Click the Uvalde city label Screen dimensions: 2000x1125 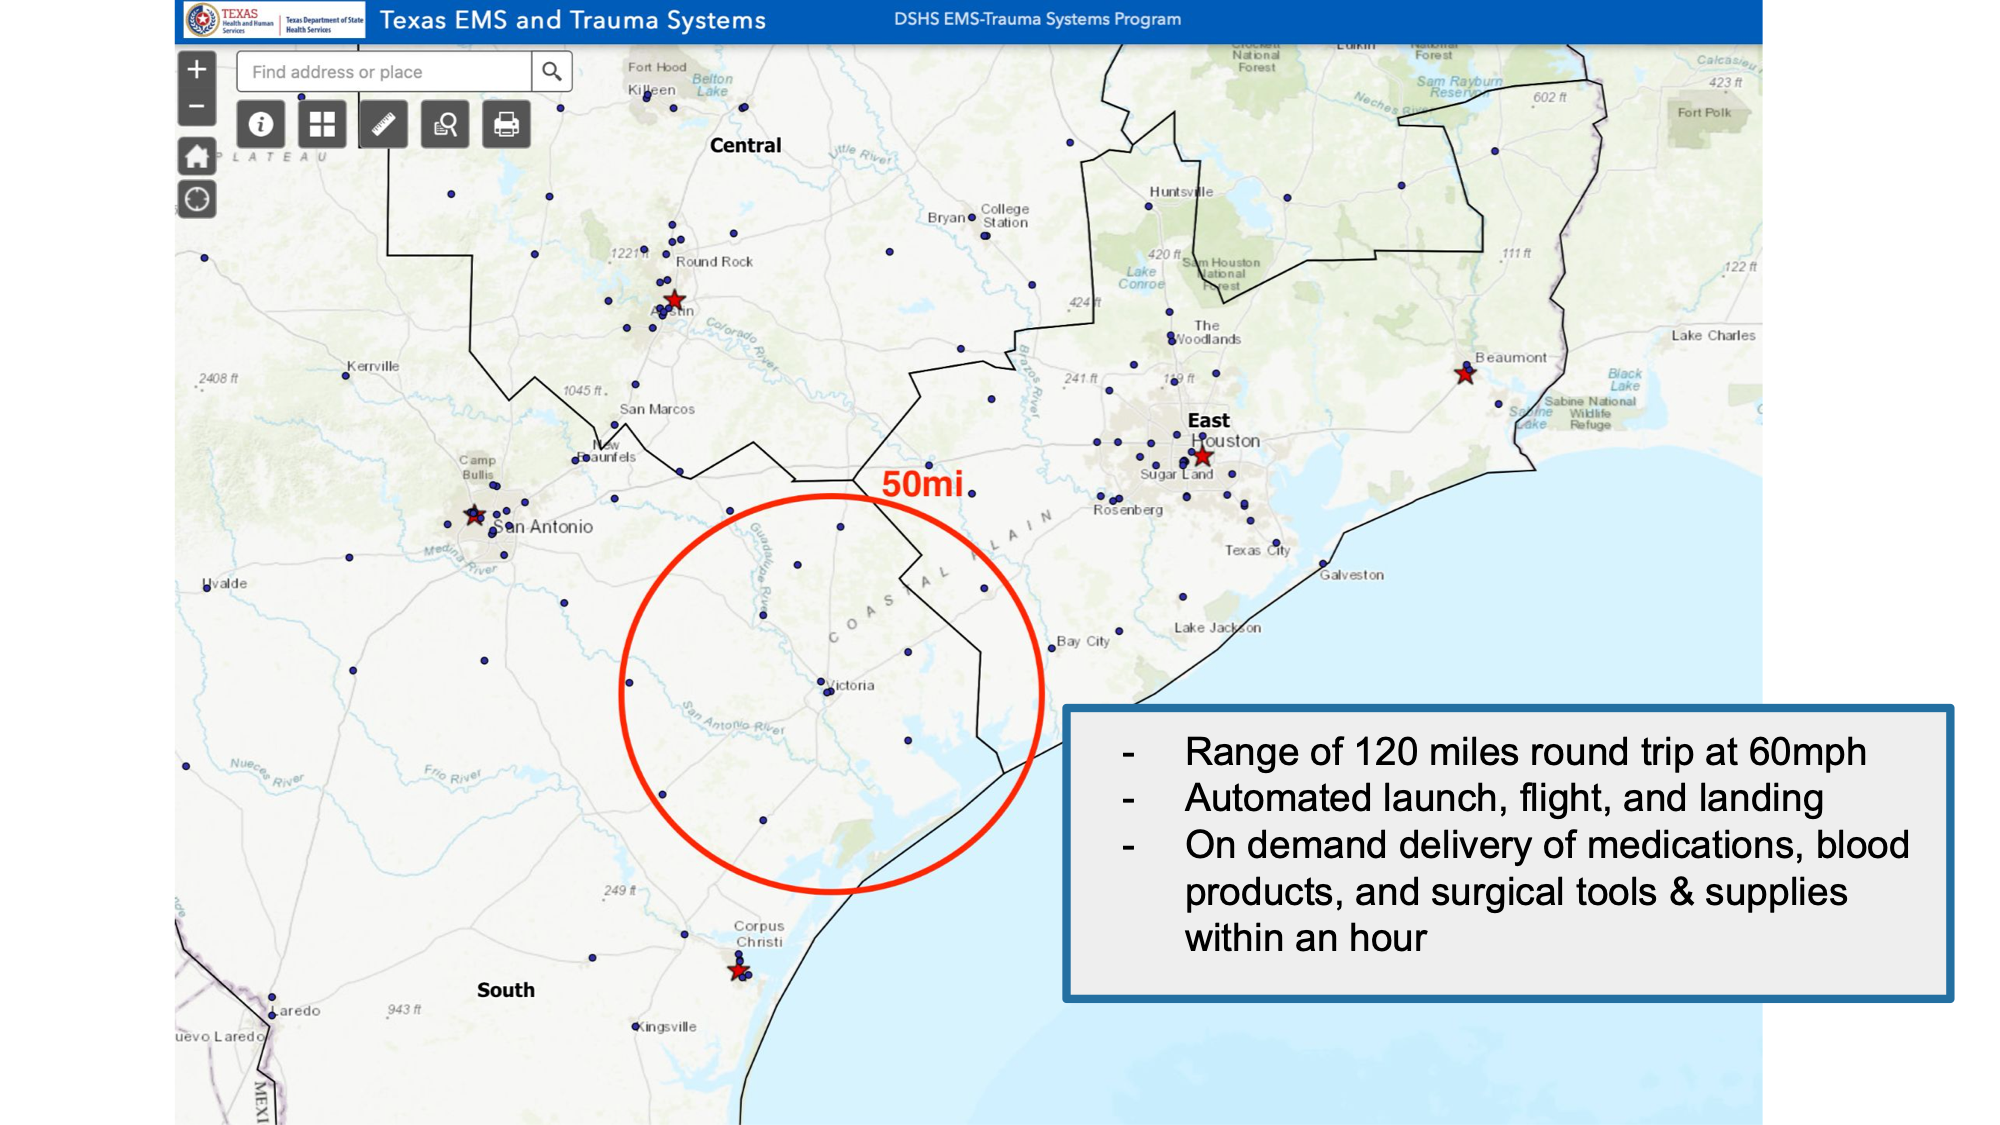[226, 584]
